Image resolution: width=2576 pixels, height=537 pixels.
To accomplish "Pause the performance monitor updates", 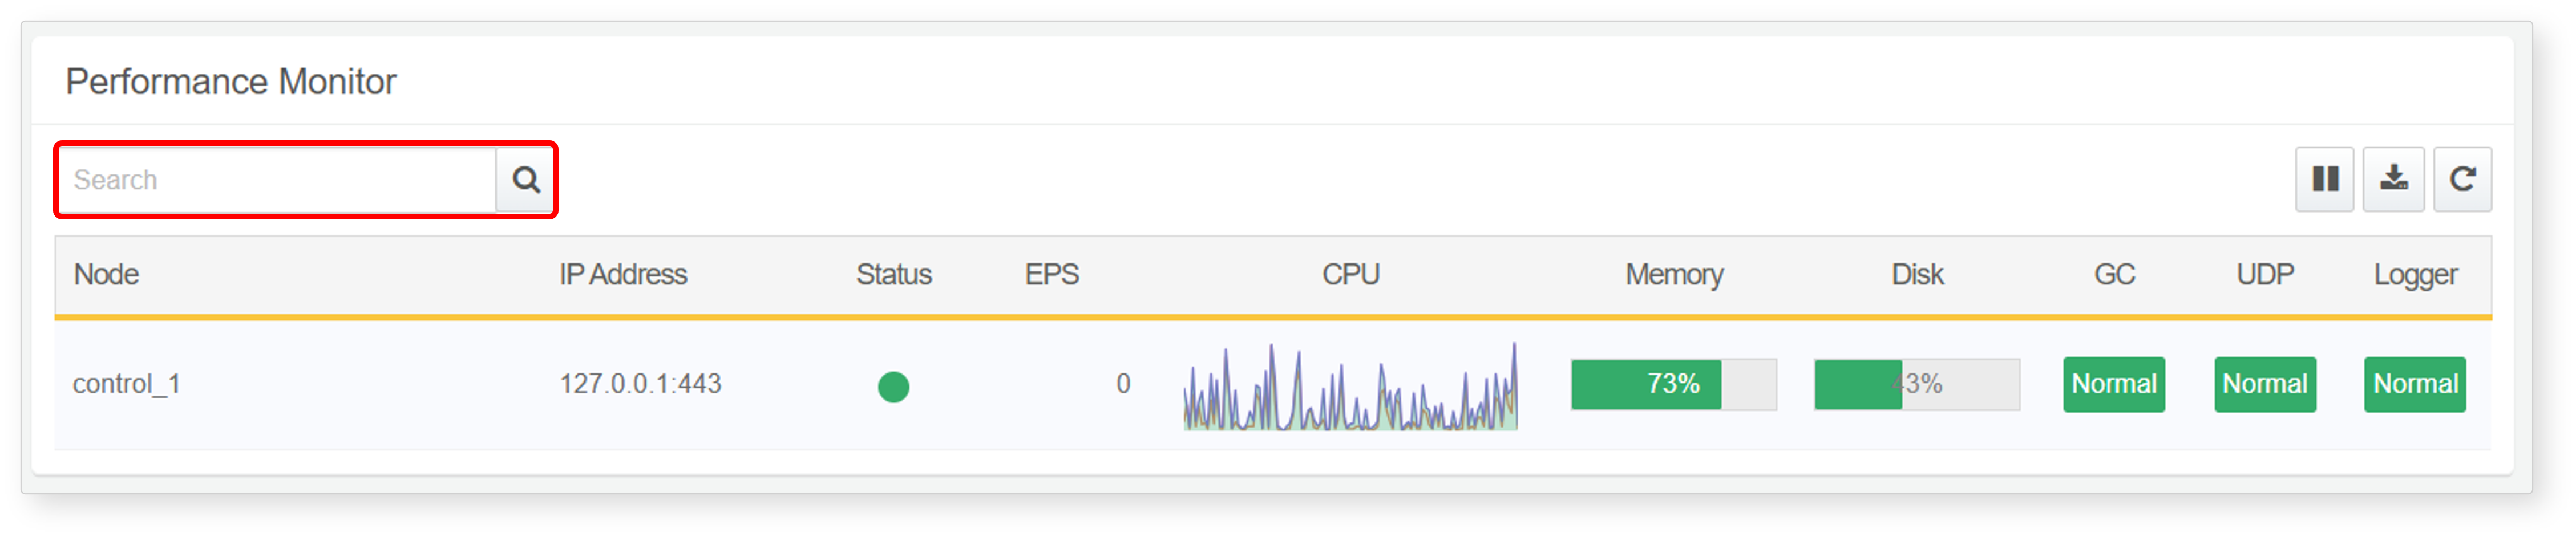I will coord(2324,180).
